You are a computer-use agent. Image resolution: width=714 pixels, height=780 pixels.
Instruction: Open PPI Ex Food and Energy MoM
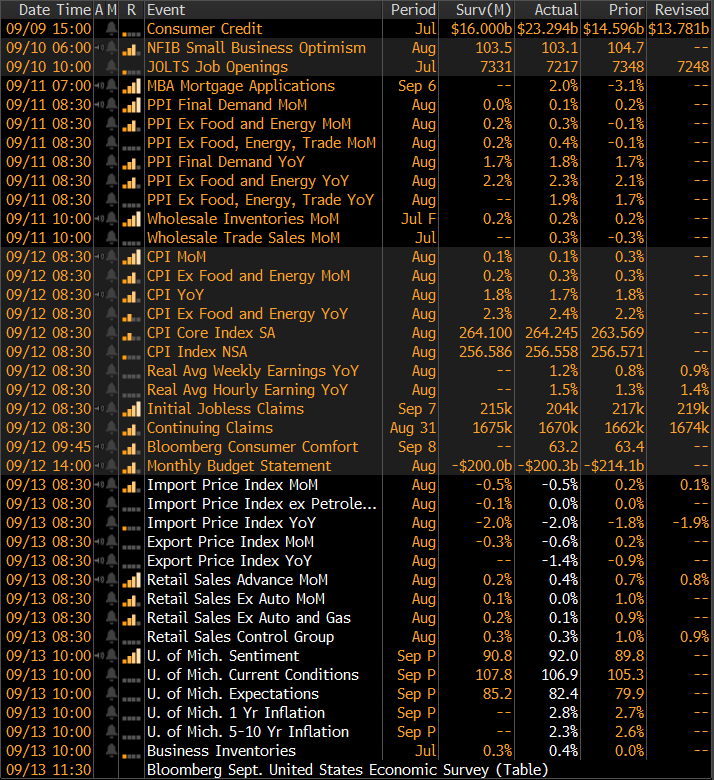[249, 124]
